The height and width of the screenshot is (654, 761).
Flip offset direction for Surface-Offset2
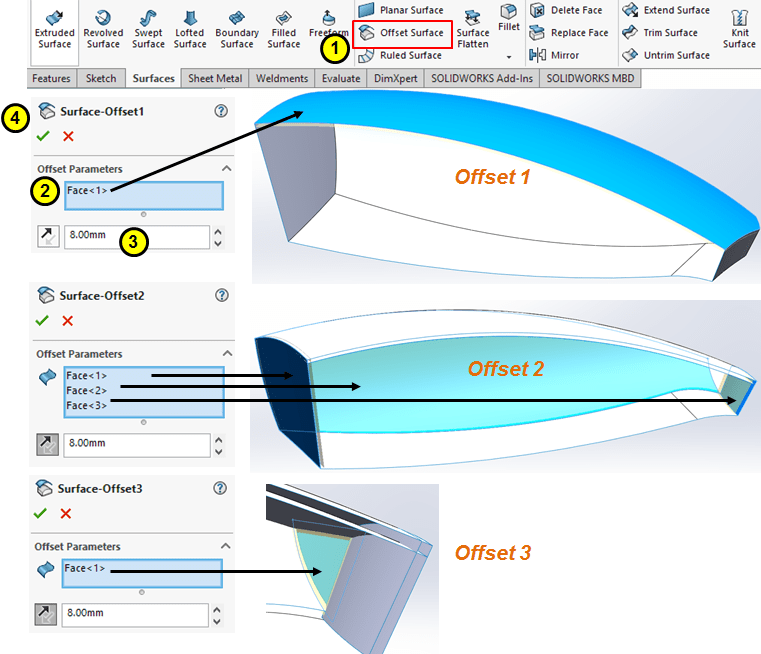point(46,445)
